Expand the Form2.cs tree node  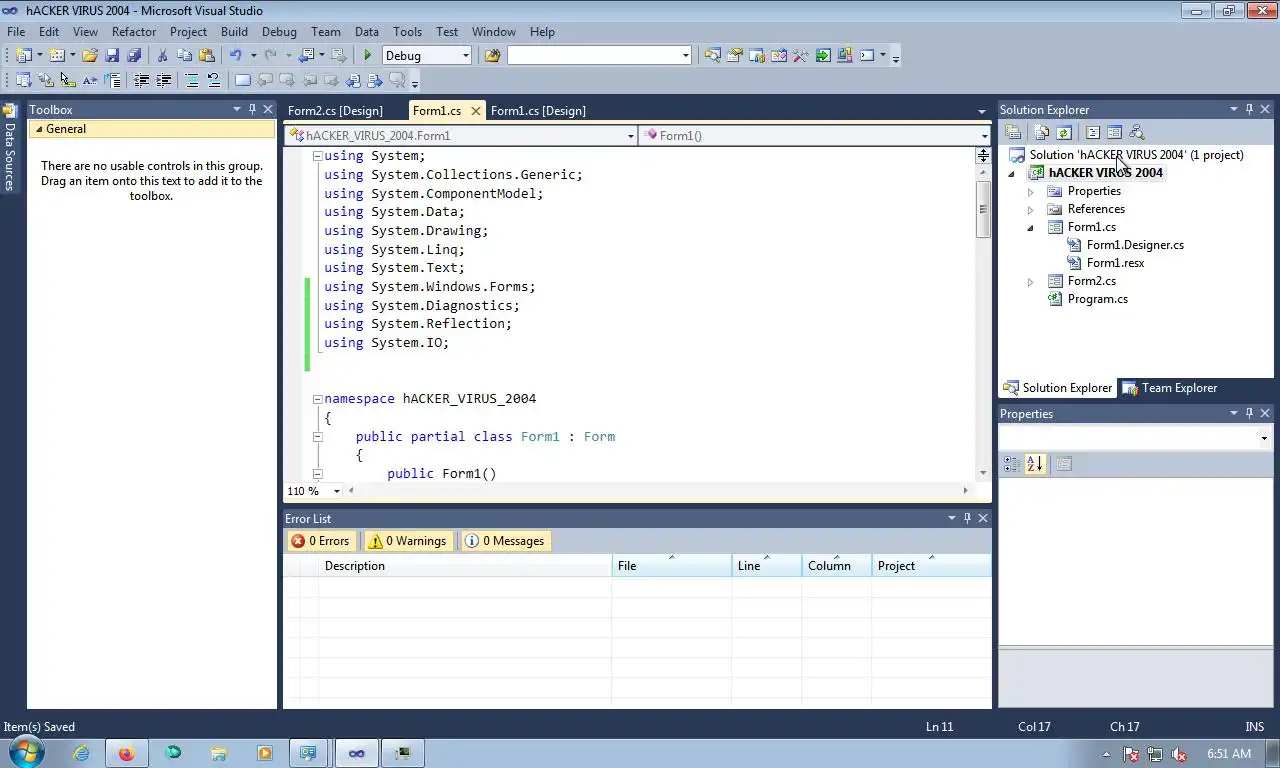[x=1031, y=281]
